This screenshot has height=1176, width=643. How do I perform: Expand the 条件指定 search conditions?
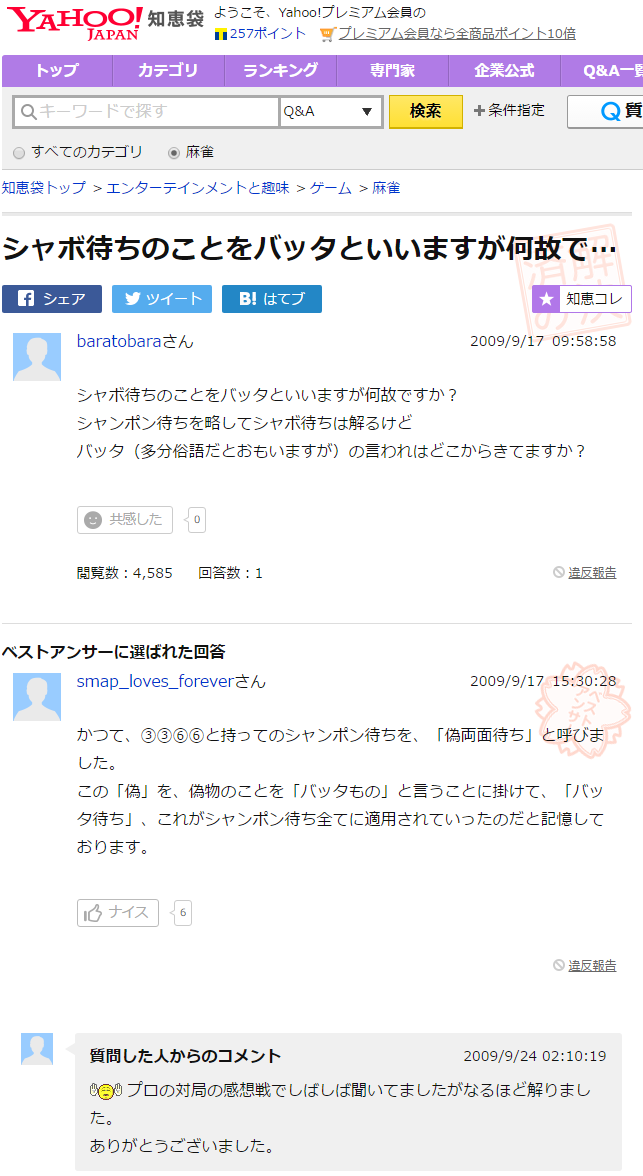[x=509, y=111]
